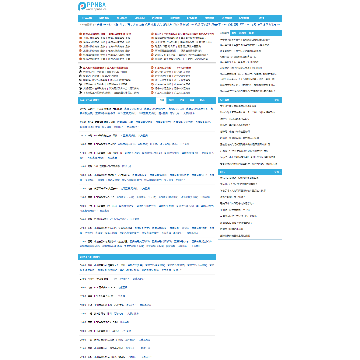
Task: Click the orange bullet of the last top-left list item
Action: coord(80,59)
